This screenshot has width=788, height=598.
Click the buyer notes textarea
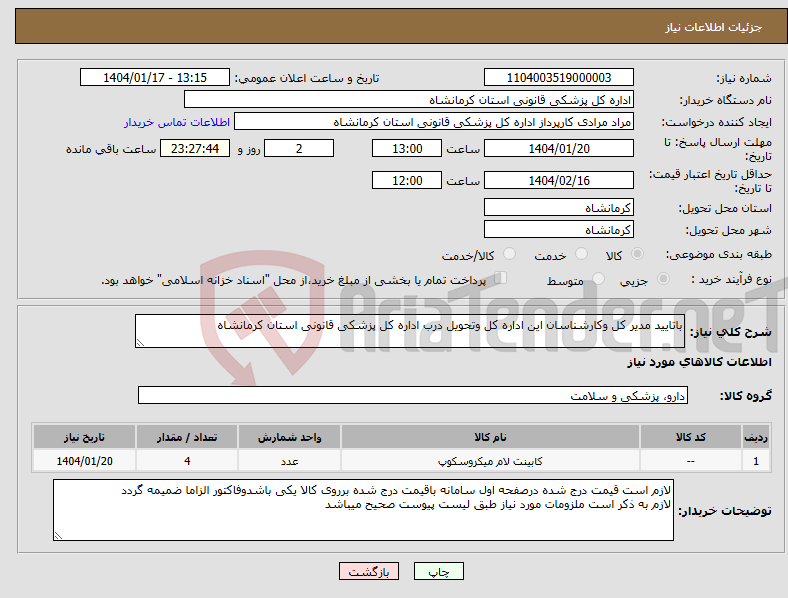point(363,510)
